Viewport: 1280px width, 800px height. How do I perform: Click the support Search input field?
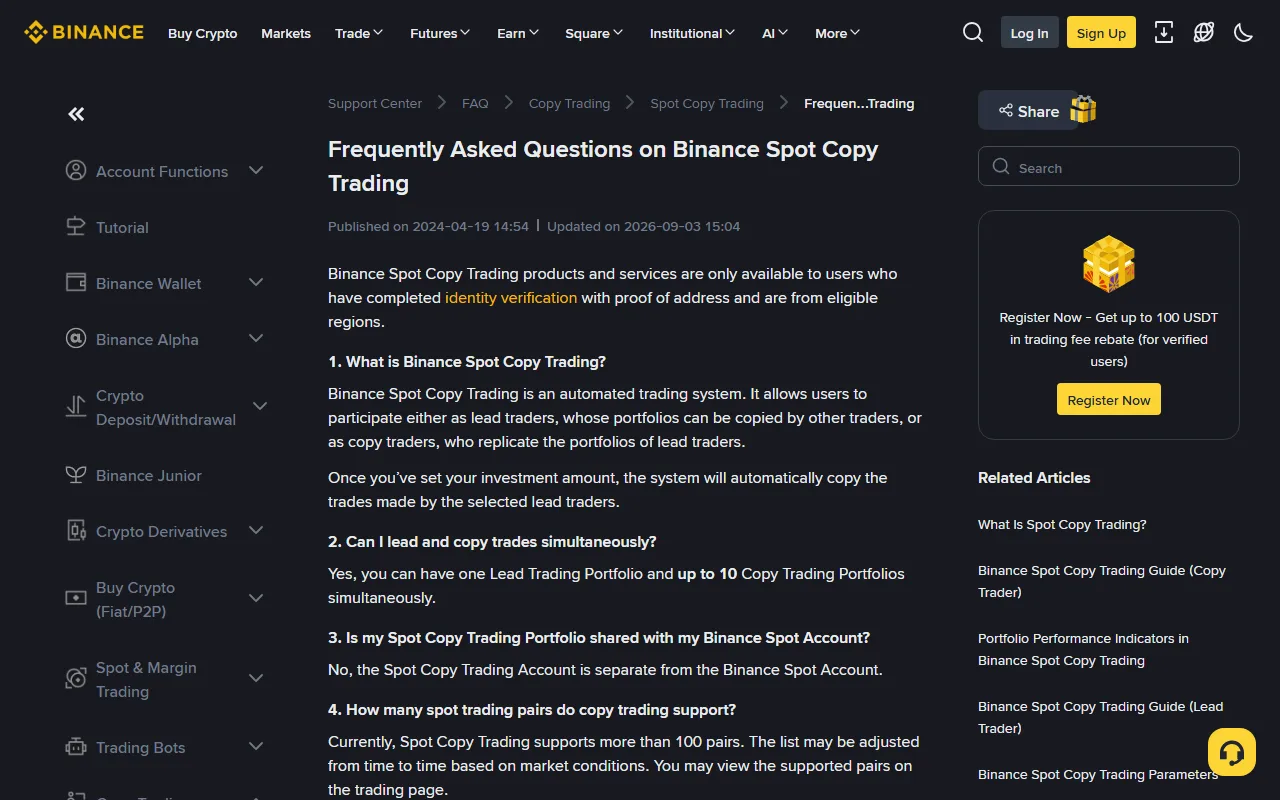[x=1109, y=166]
